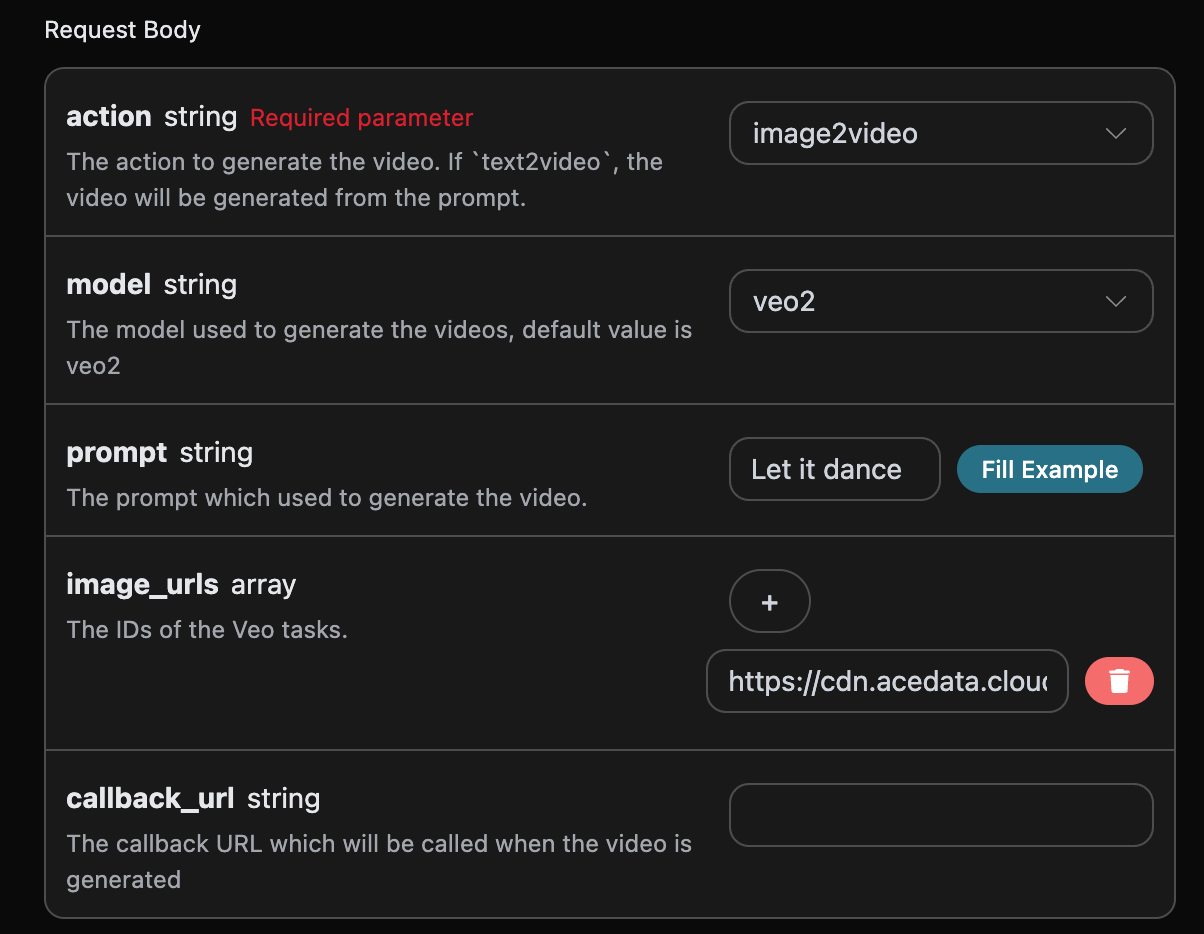Click the empty callback_url input field
This screenshot has height=934, width=1204.
click(940, 815)
